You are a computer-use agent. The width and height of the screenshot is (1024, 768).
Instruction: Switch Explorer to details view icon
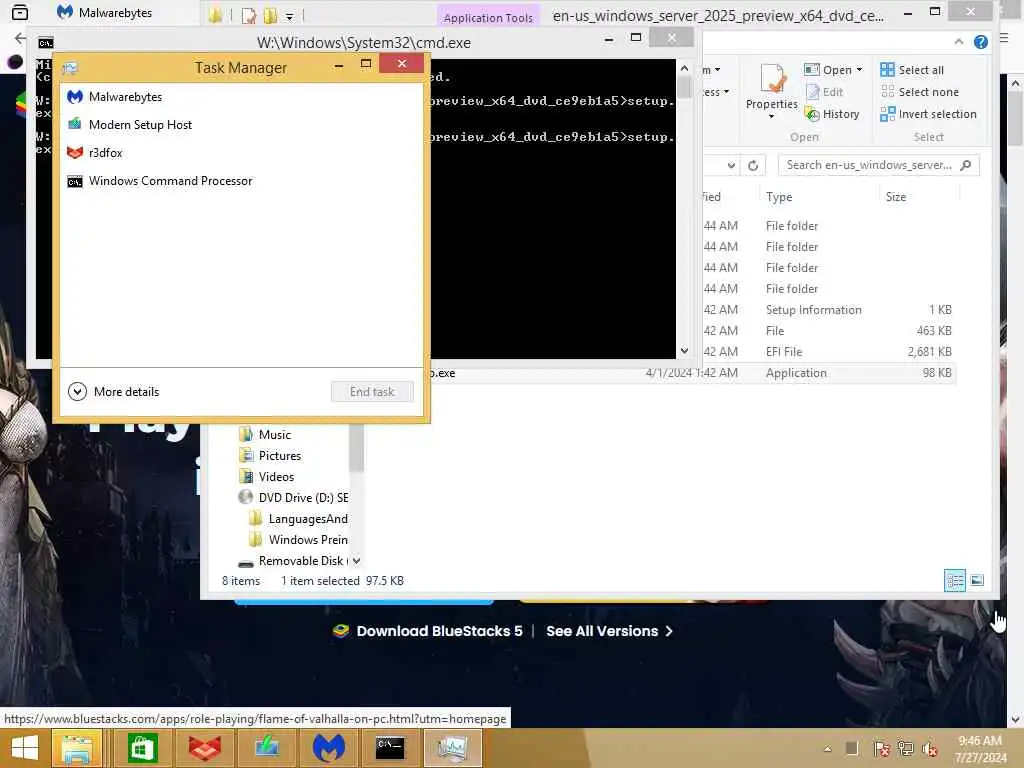point(955,580)
